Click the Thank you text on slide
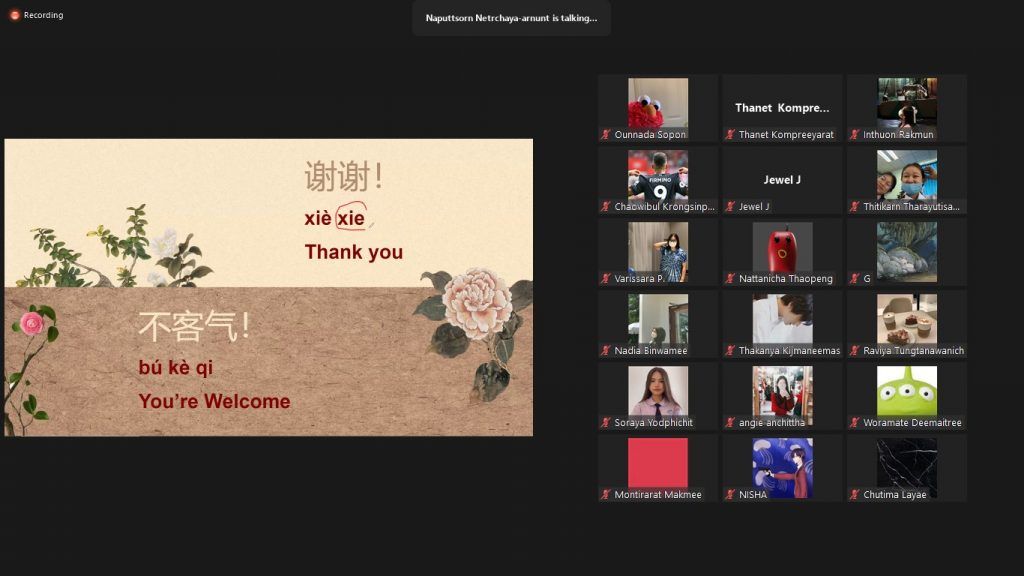Viewport: 1024px width, 576px height. point(353,252)
